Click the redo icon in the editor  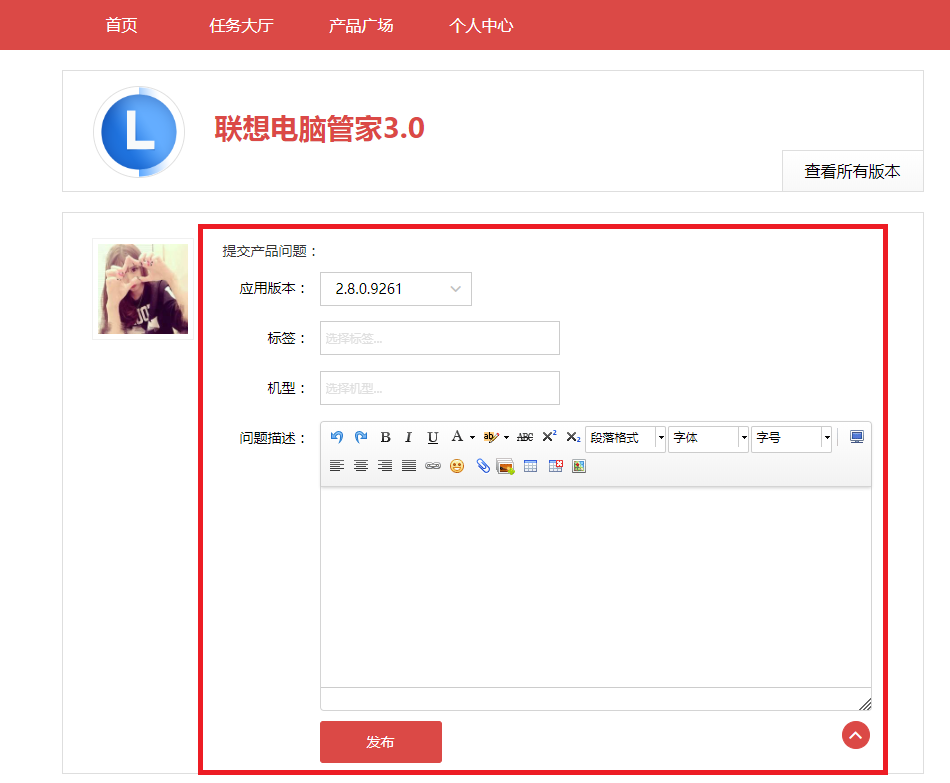(x=361, y=437)
